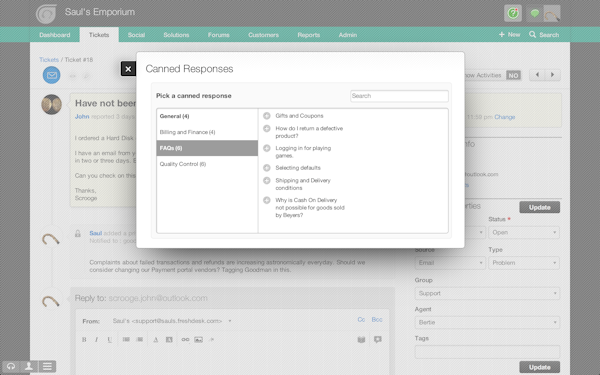Open canned responses icon in editor toolbar
Screen dimensions: 600x375
point(378,339)
